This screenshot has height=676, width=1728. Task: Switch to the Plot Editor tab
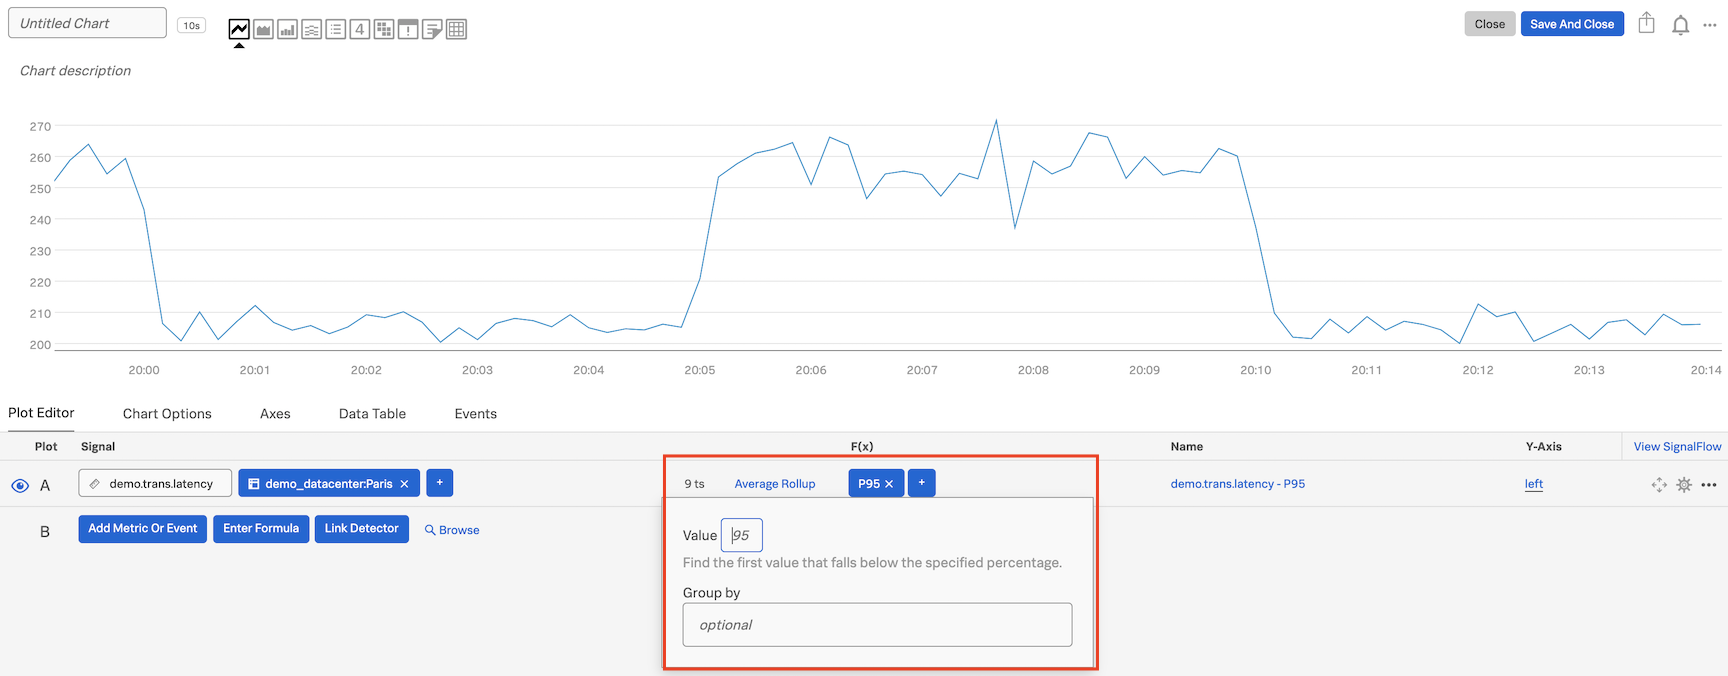[41, 413]
